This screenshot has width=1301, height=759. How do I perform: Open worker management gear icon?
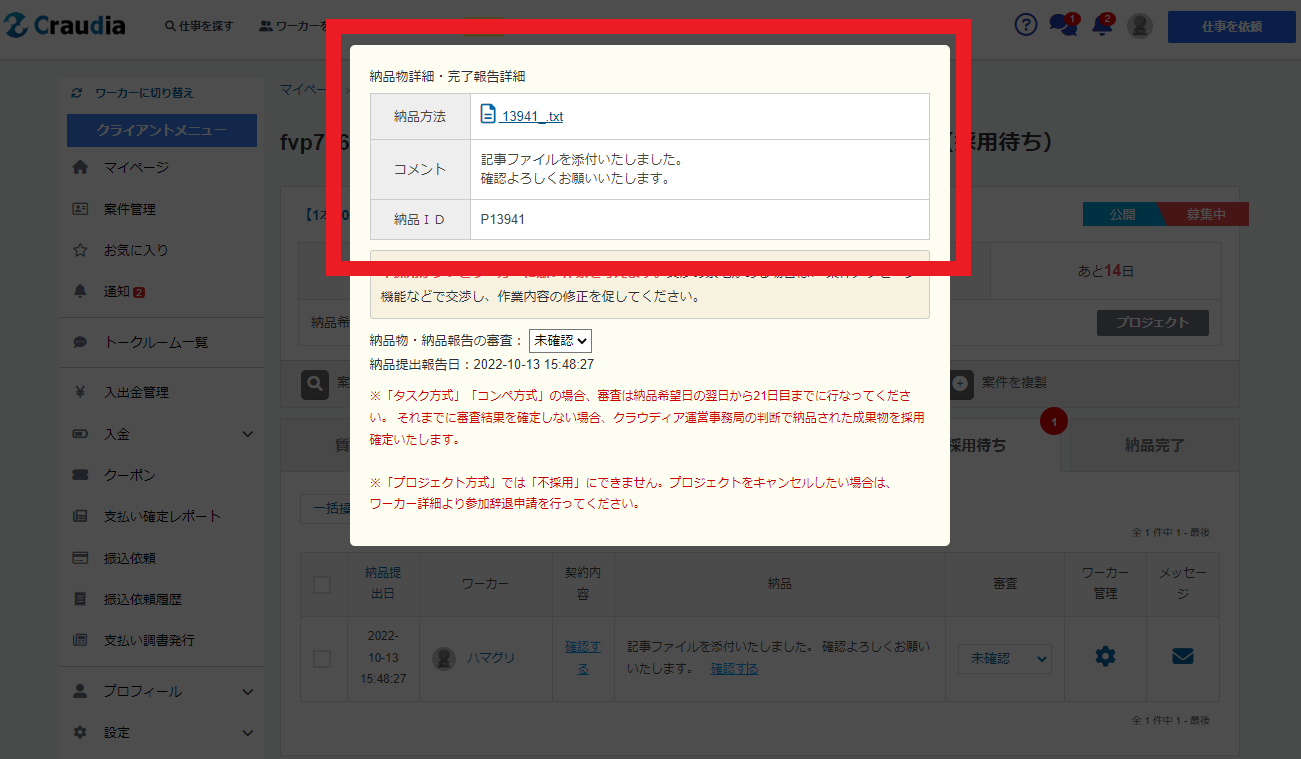[1105, 657]
